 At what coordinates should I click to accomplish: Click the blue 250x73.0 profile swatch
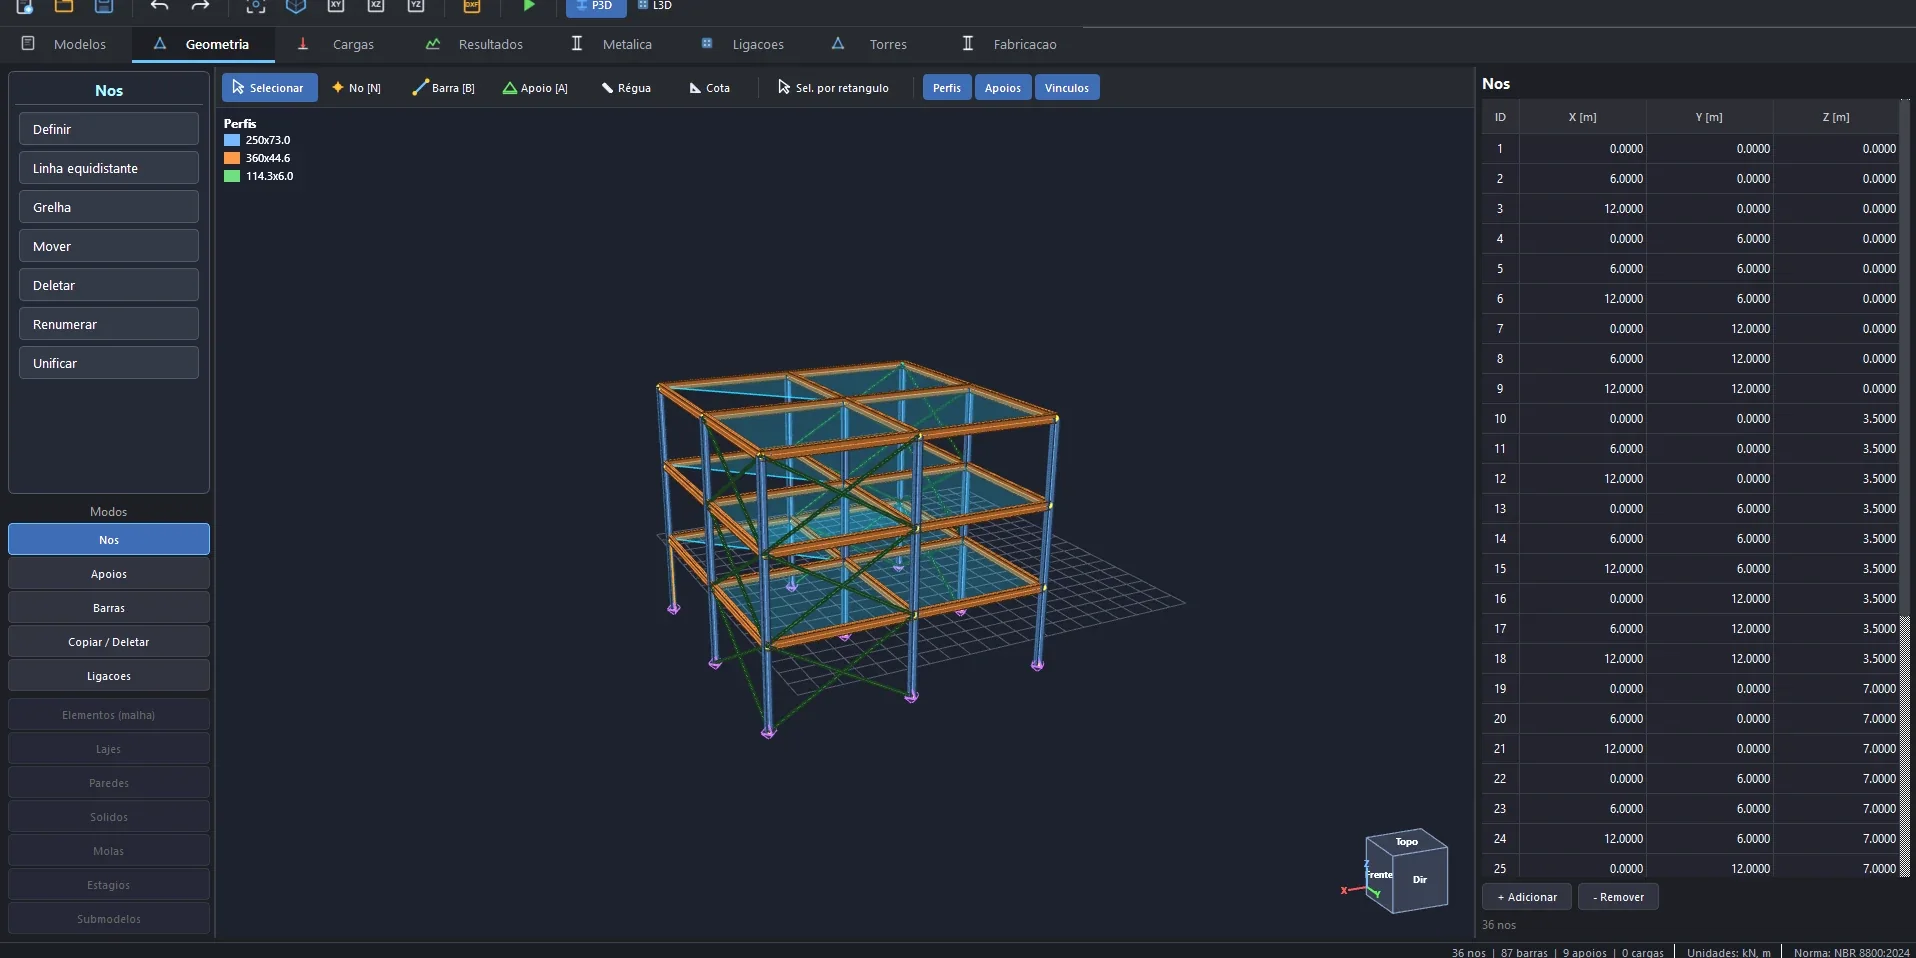tap(232, 140)
